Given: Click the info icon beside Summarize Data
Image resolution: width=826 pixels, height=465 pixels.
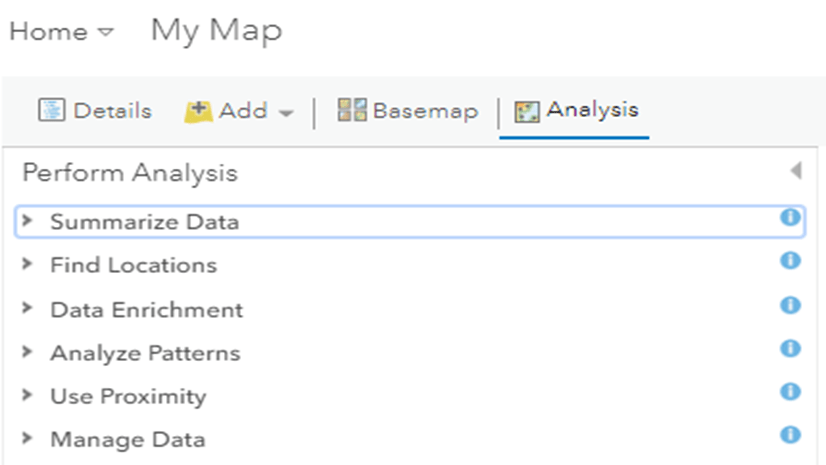Looking at the screenshot, I should 790,217.
